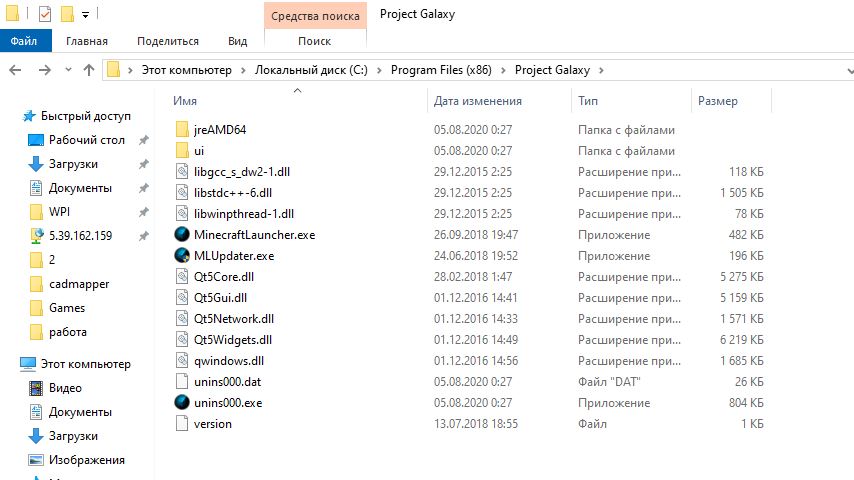Go up one folder level arrow

pos(89,70)
